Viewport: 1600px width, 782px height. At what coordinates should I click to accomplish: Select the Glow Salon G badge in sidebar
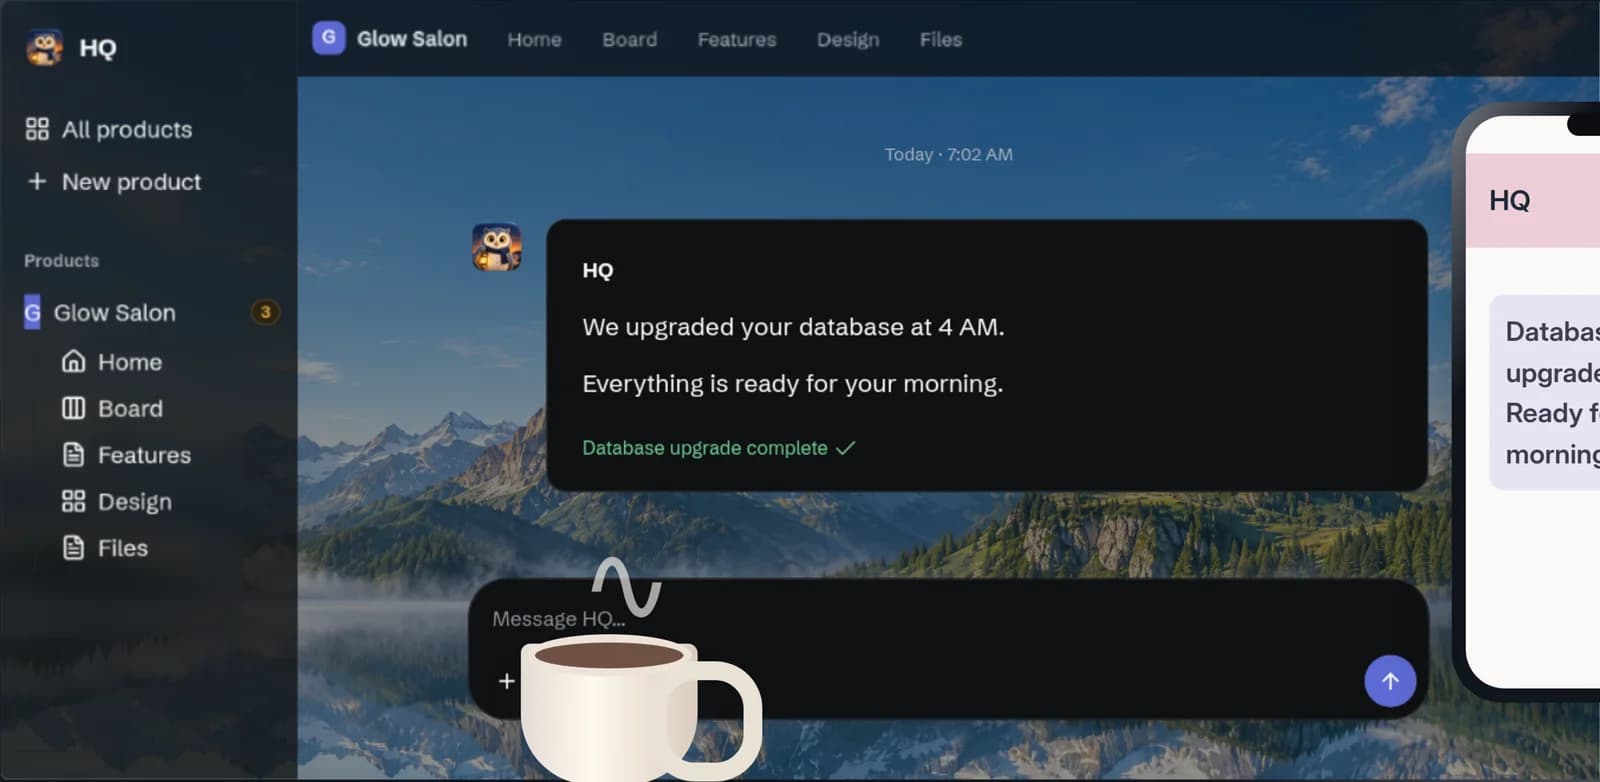click(32, 312)
